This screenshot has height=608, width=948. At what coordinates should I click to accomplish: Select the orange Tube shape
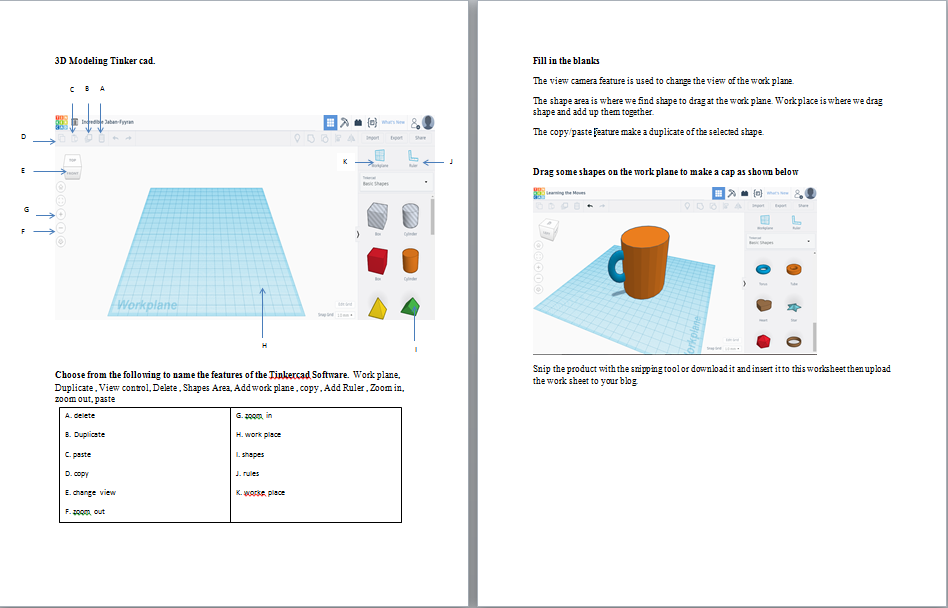pyautogui.click(x=794, y=269)
